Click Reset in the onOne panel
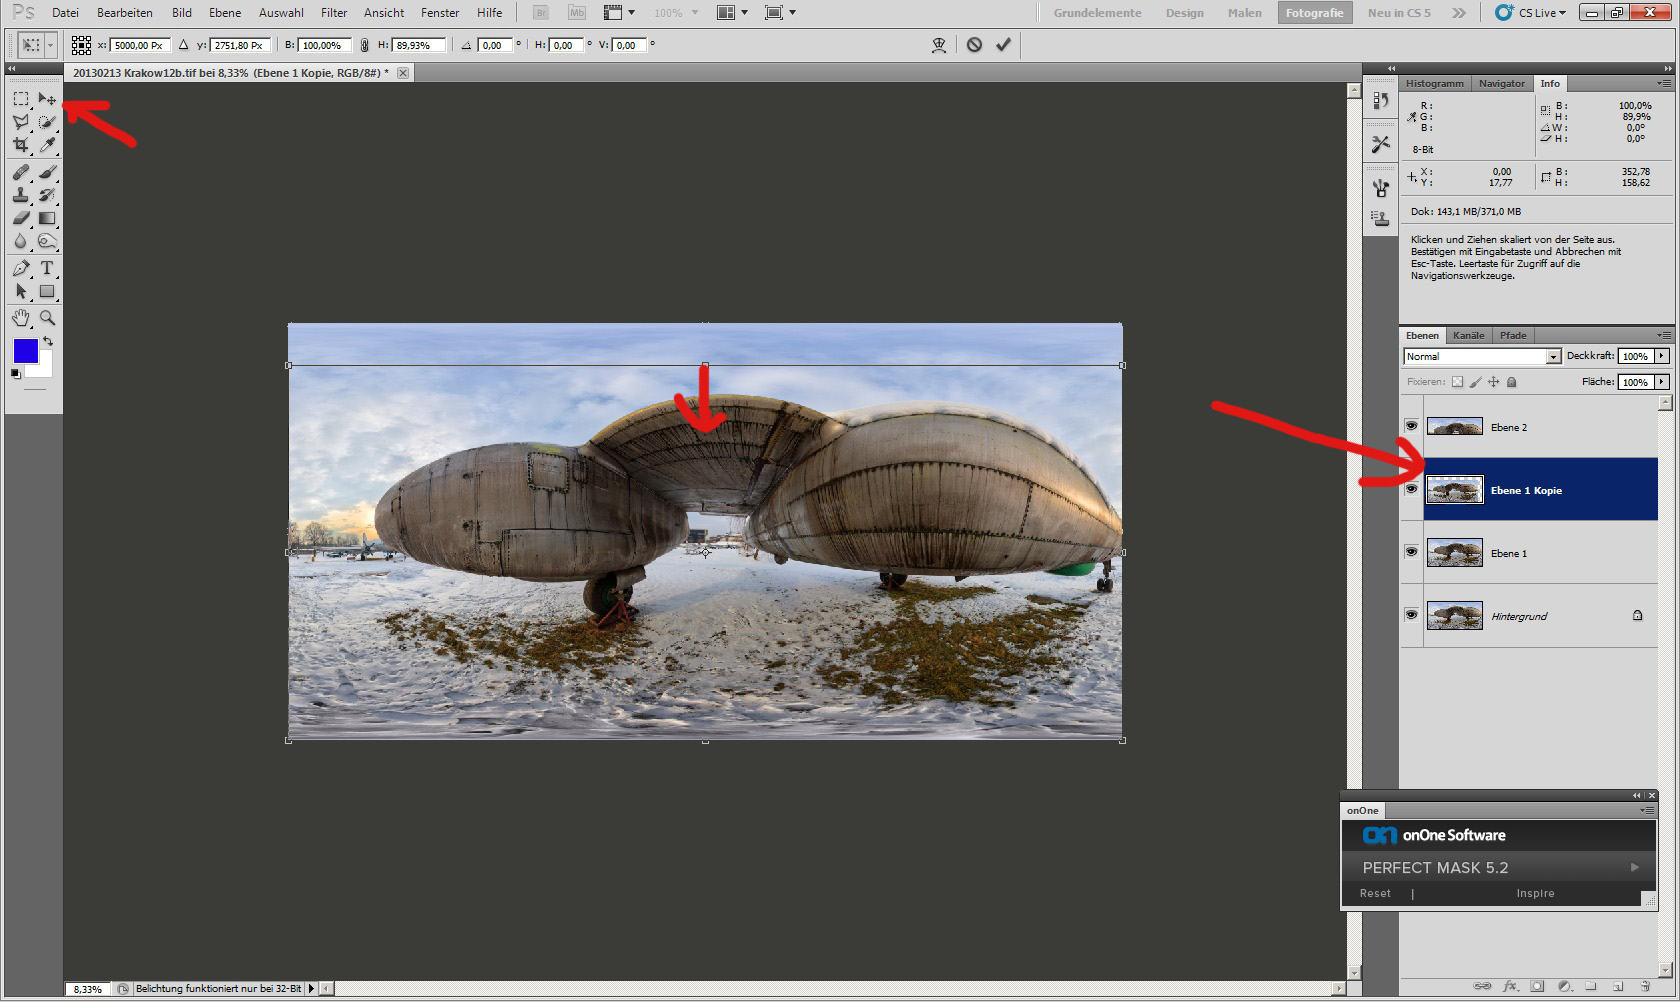 point(1375,893)
